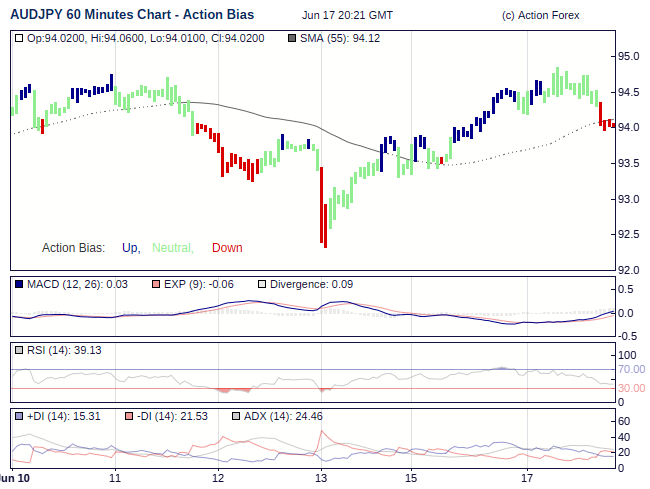This screenshot has height=489, width=650.
Task: Click the +DI (14) legend swatch
Action: (x=20, y=416)
